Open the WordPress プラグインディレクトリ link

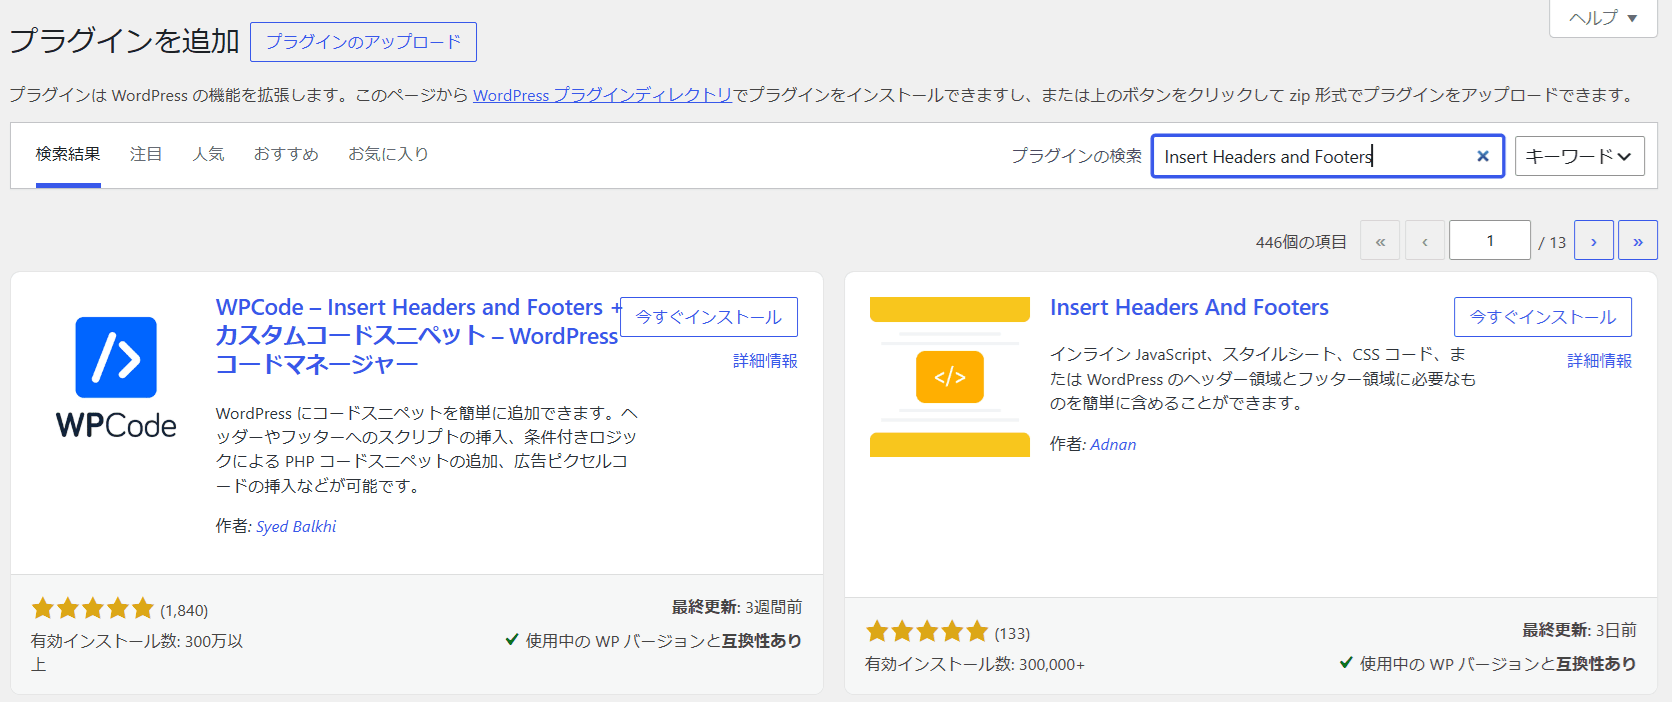[x=603, y=95]
